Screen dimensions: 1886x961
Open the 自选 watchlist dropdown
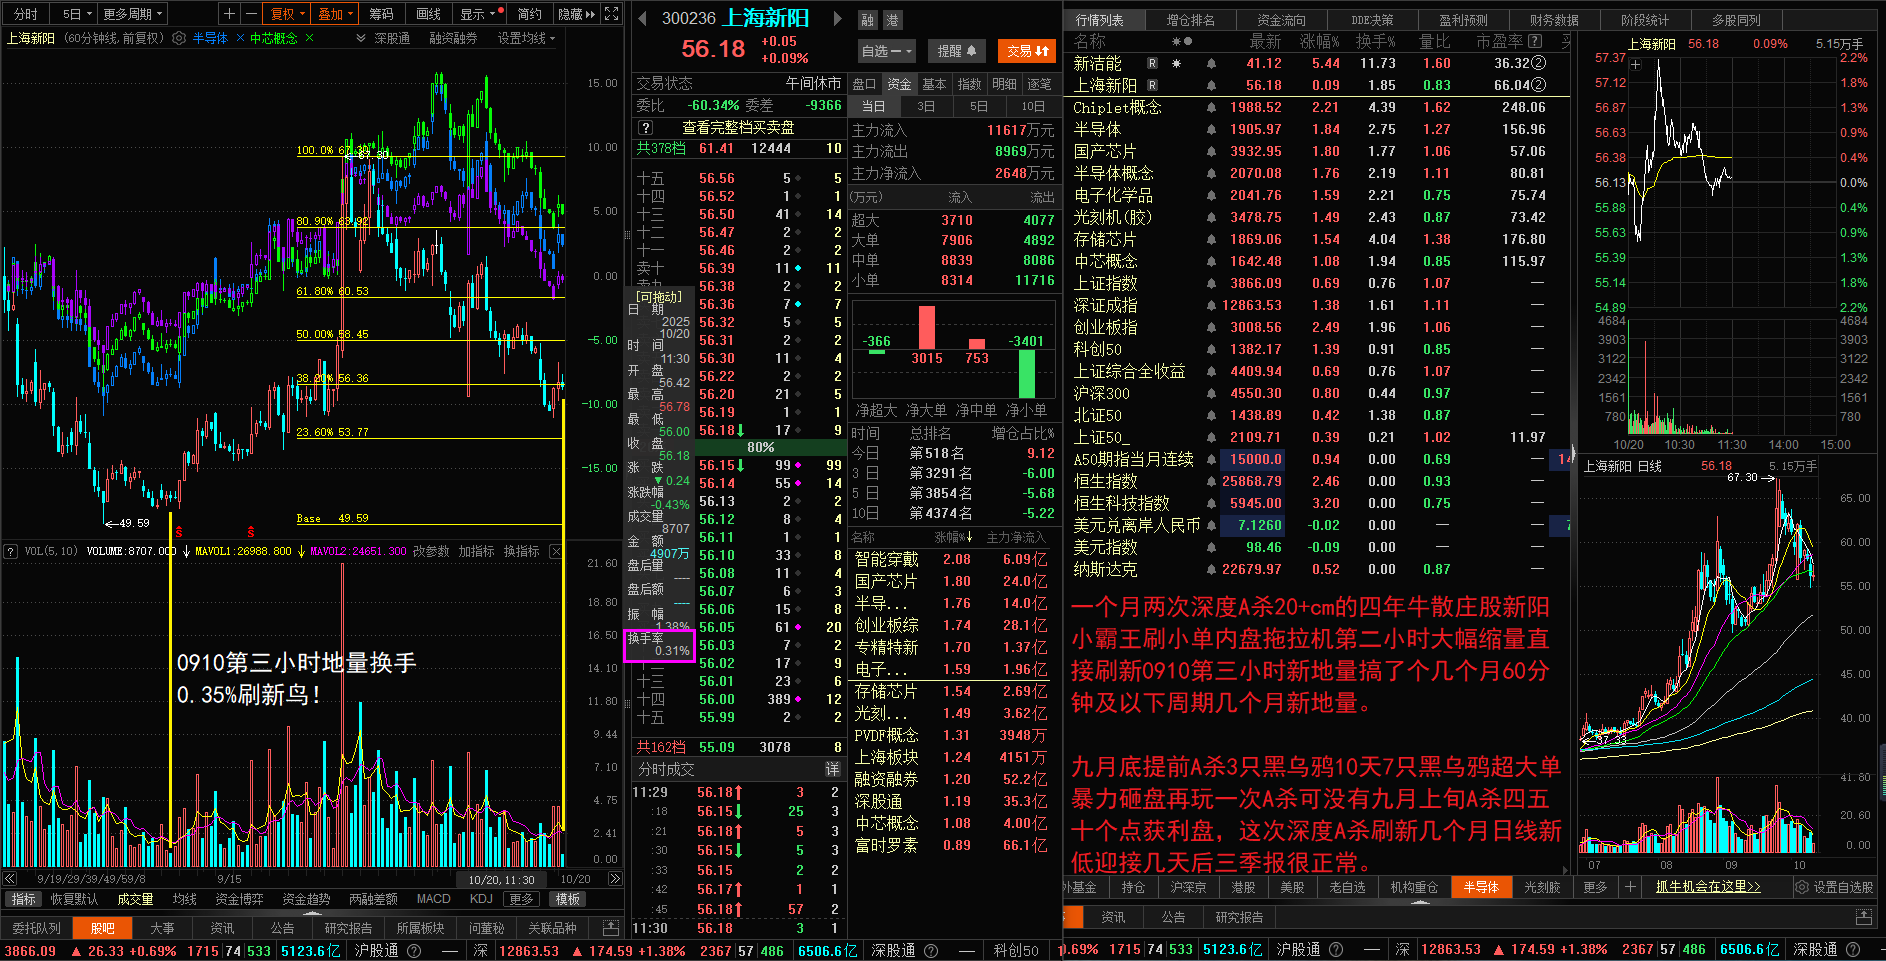886,51
